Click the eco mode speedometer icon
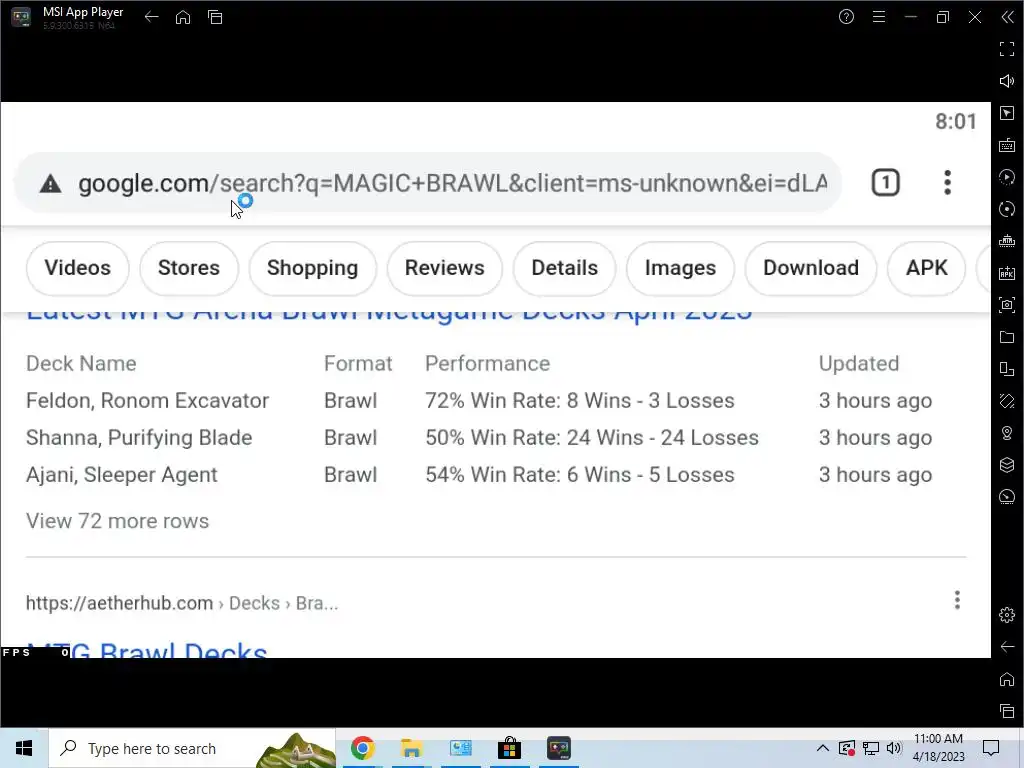The height and width of the screenshot is (768, 1024). pos(1007,497)
